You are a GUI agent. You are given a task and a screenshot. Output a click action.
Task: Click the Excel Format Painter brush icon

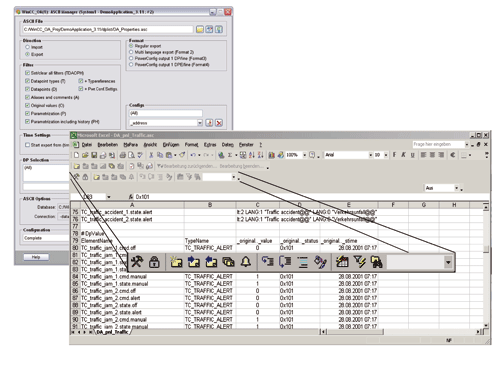click(182, 155)
